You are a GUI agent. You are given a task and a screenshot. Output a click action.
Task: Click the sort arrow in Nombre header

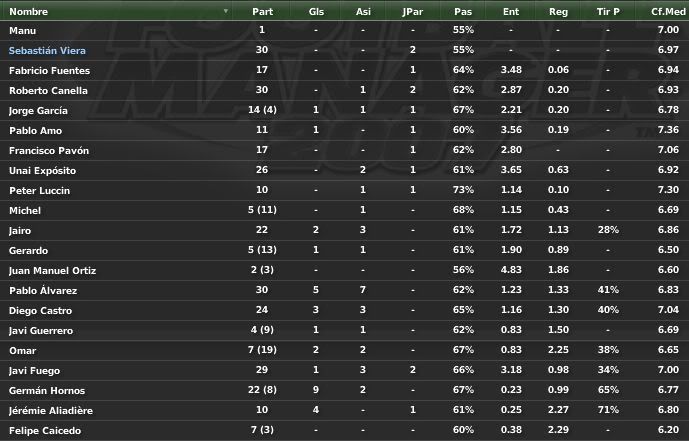[225, 11]
